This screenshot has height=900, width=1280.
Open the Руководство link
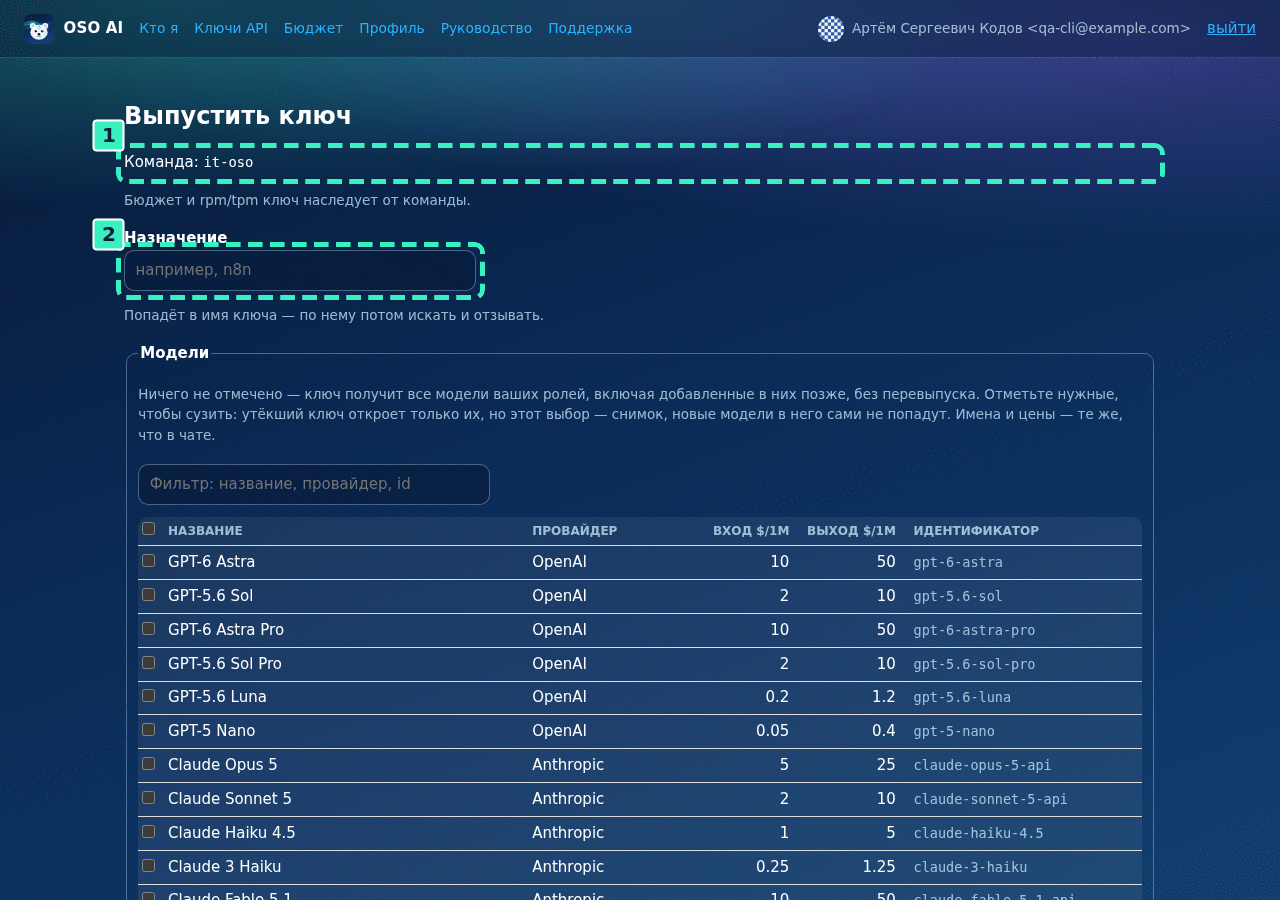[x=486, y=28]
